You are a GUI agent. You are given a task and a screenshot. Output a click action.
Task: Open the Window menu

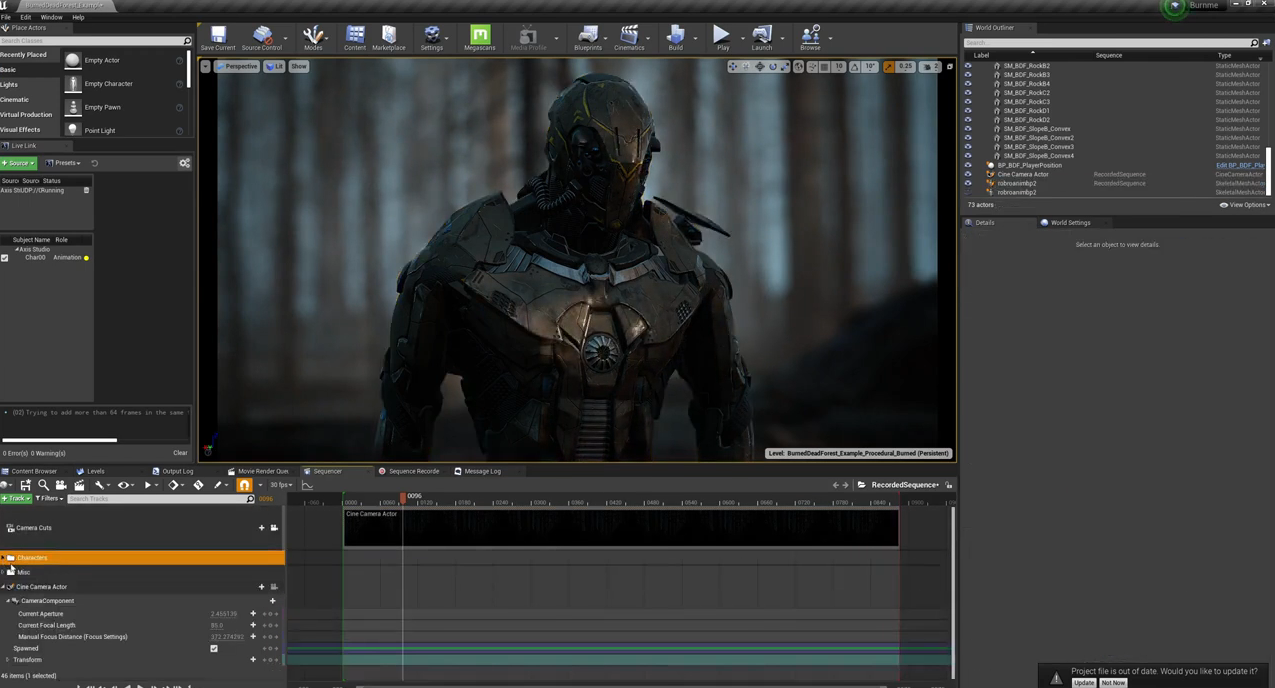click(51, 17)
